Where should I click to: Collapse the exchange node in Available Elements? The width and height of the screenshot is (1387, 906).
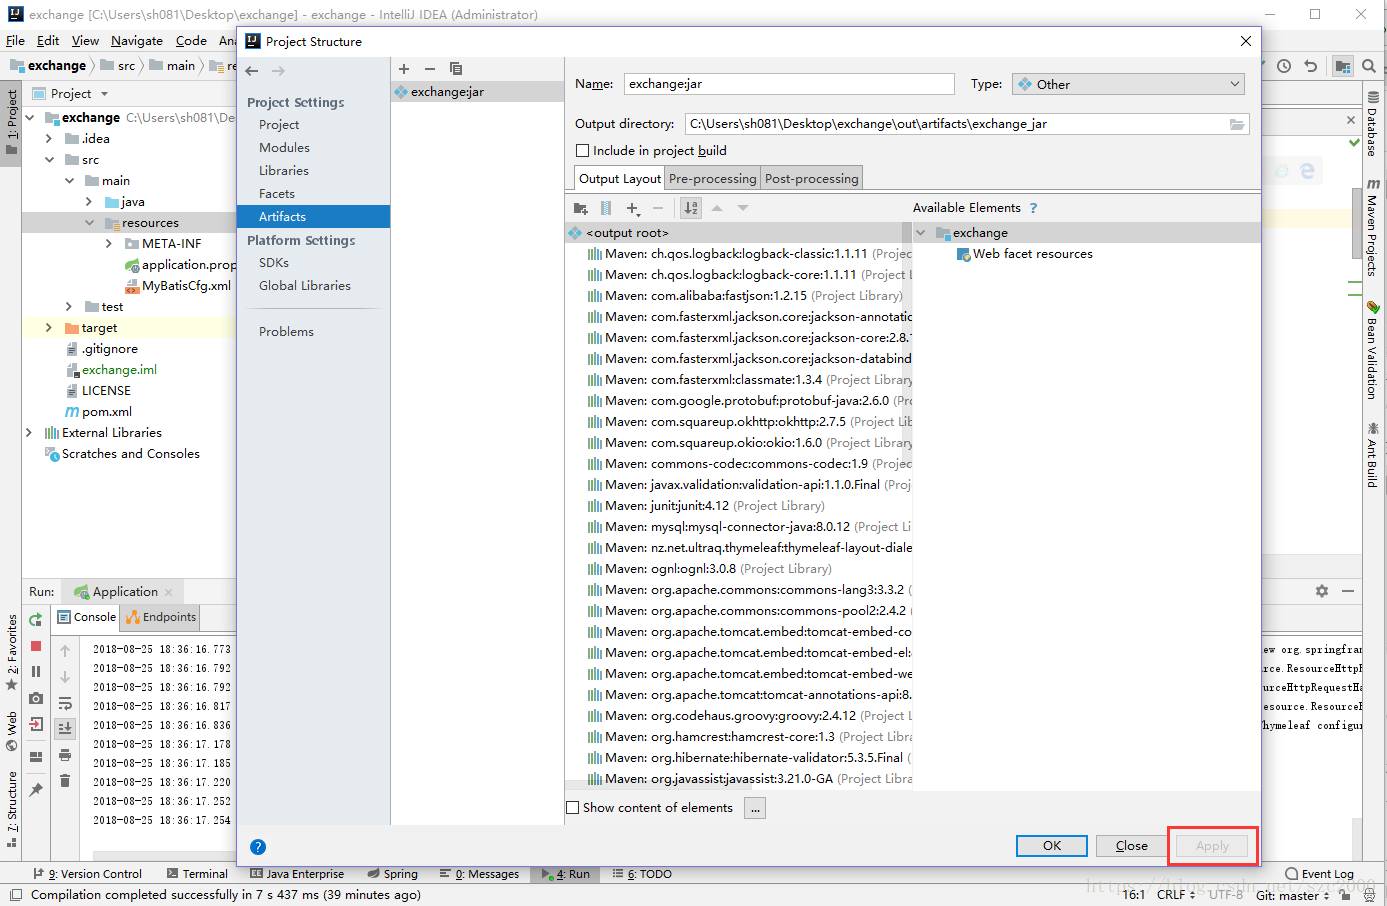click(921, 233)
